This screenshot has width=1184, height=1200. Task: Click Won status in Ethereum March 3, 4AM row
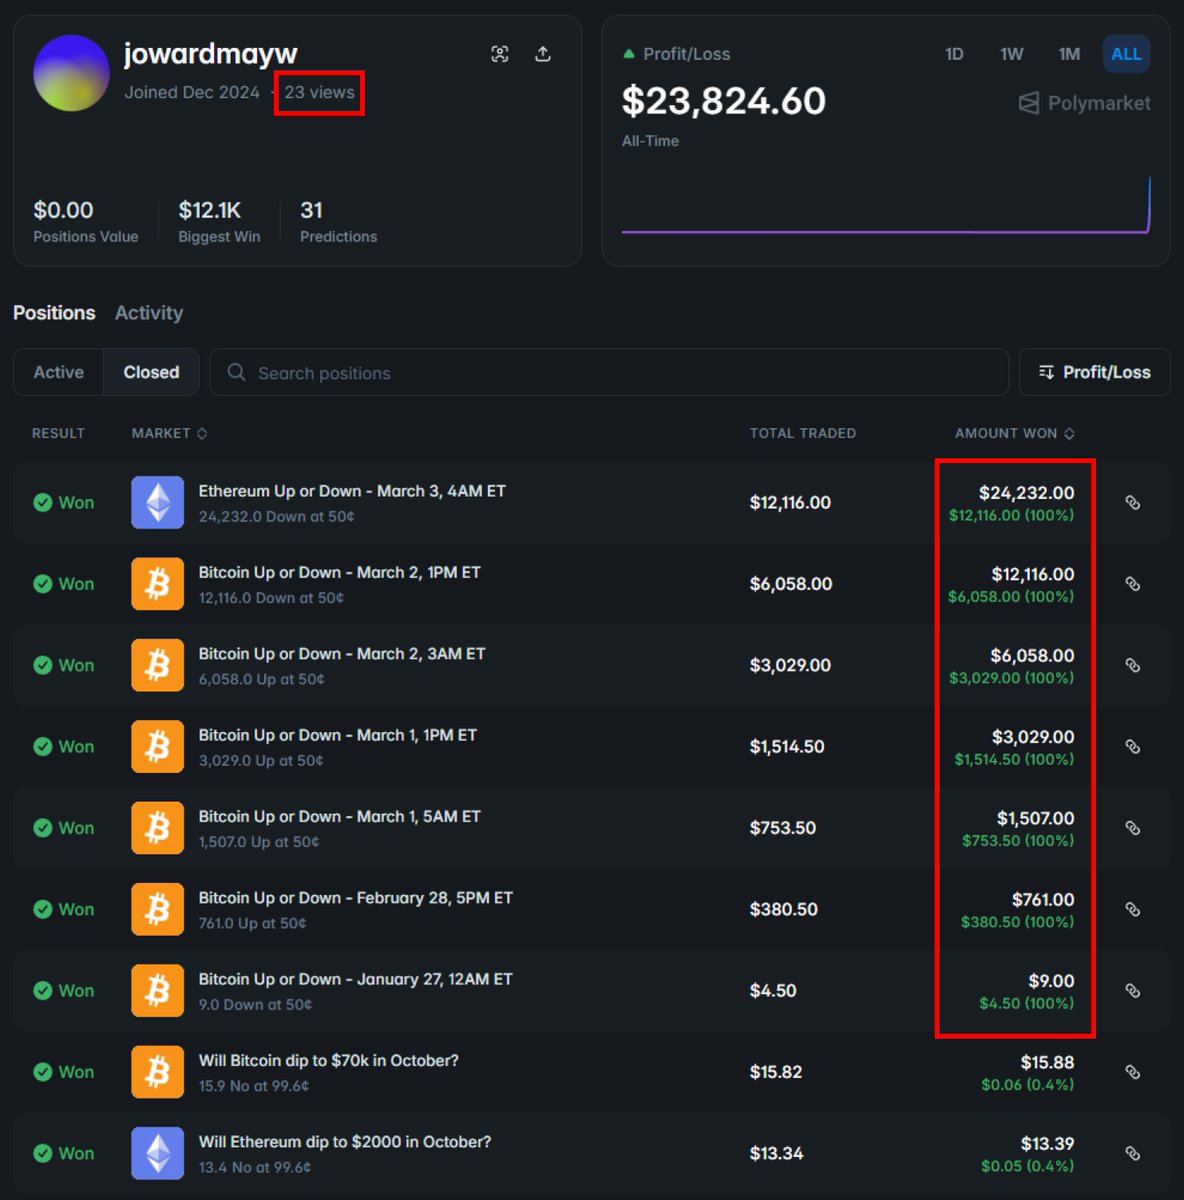point(64,503)
